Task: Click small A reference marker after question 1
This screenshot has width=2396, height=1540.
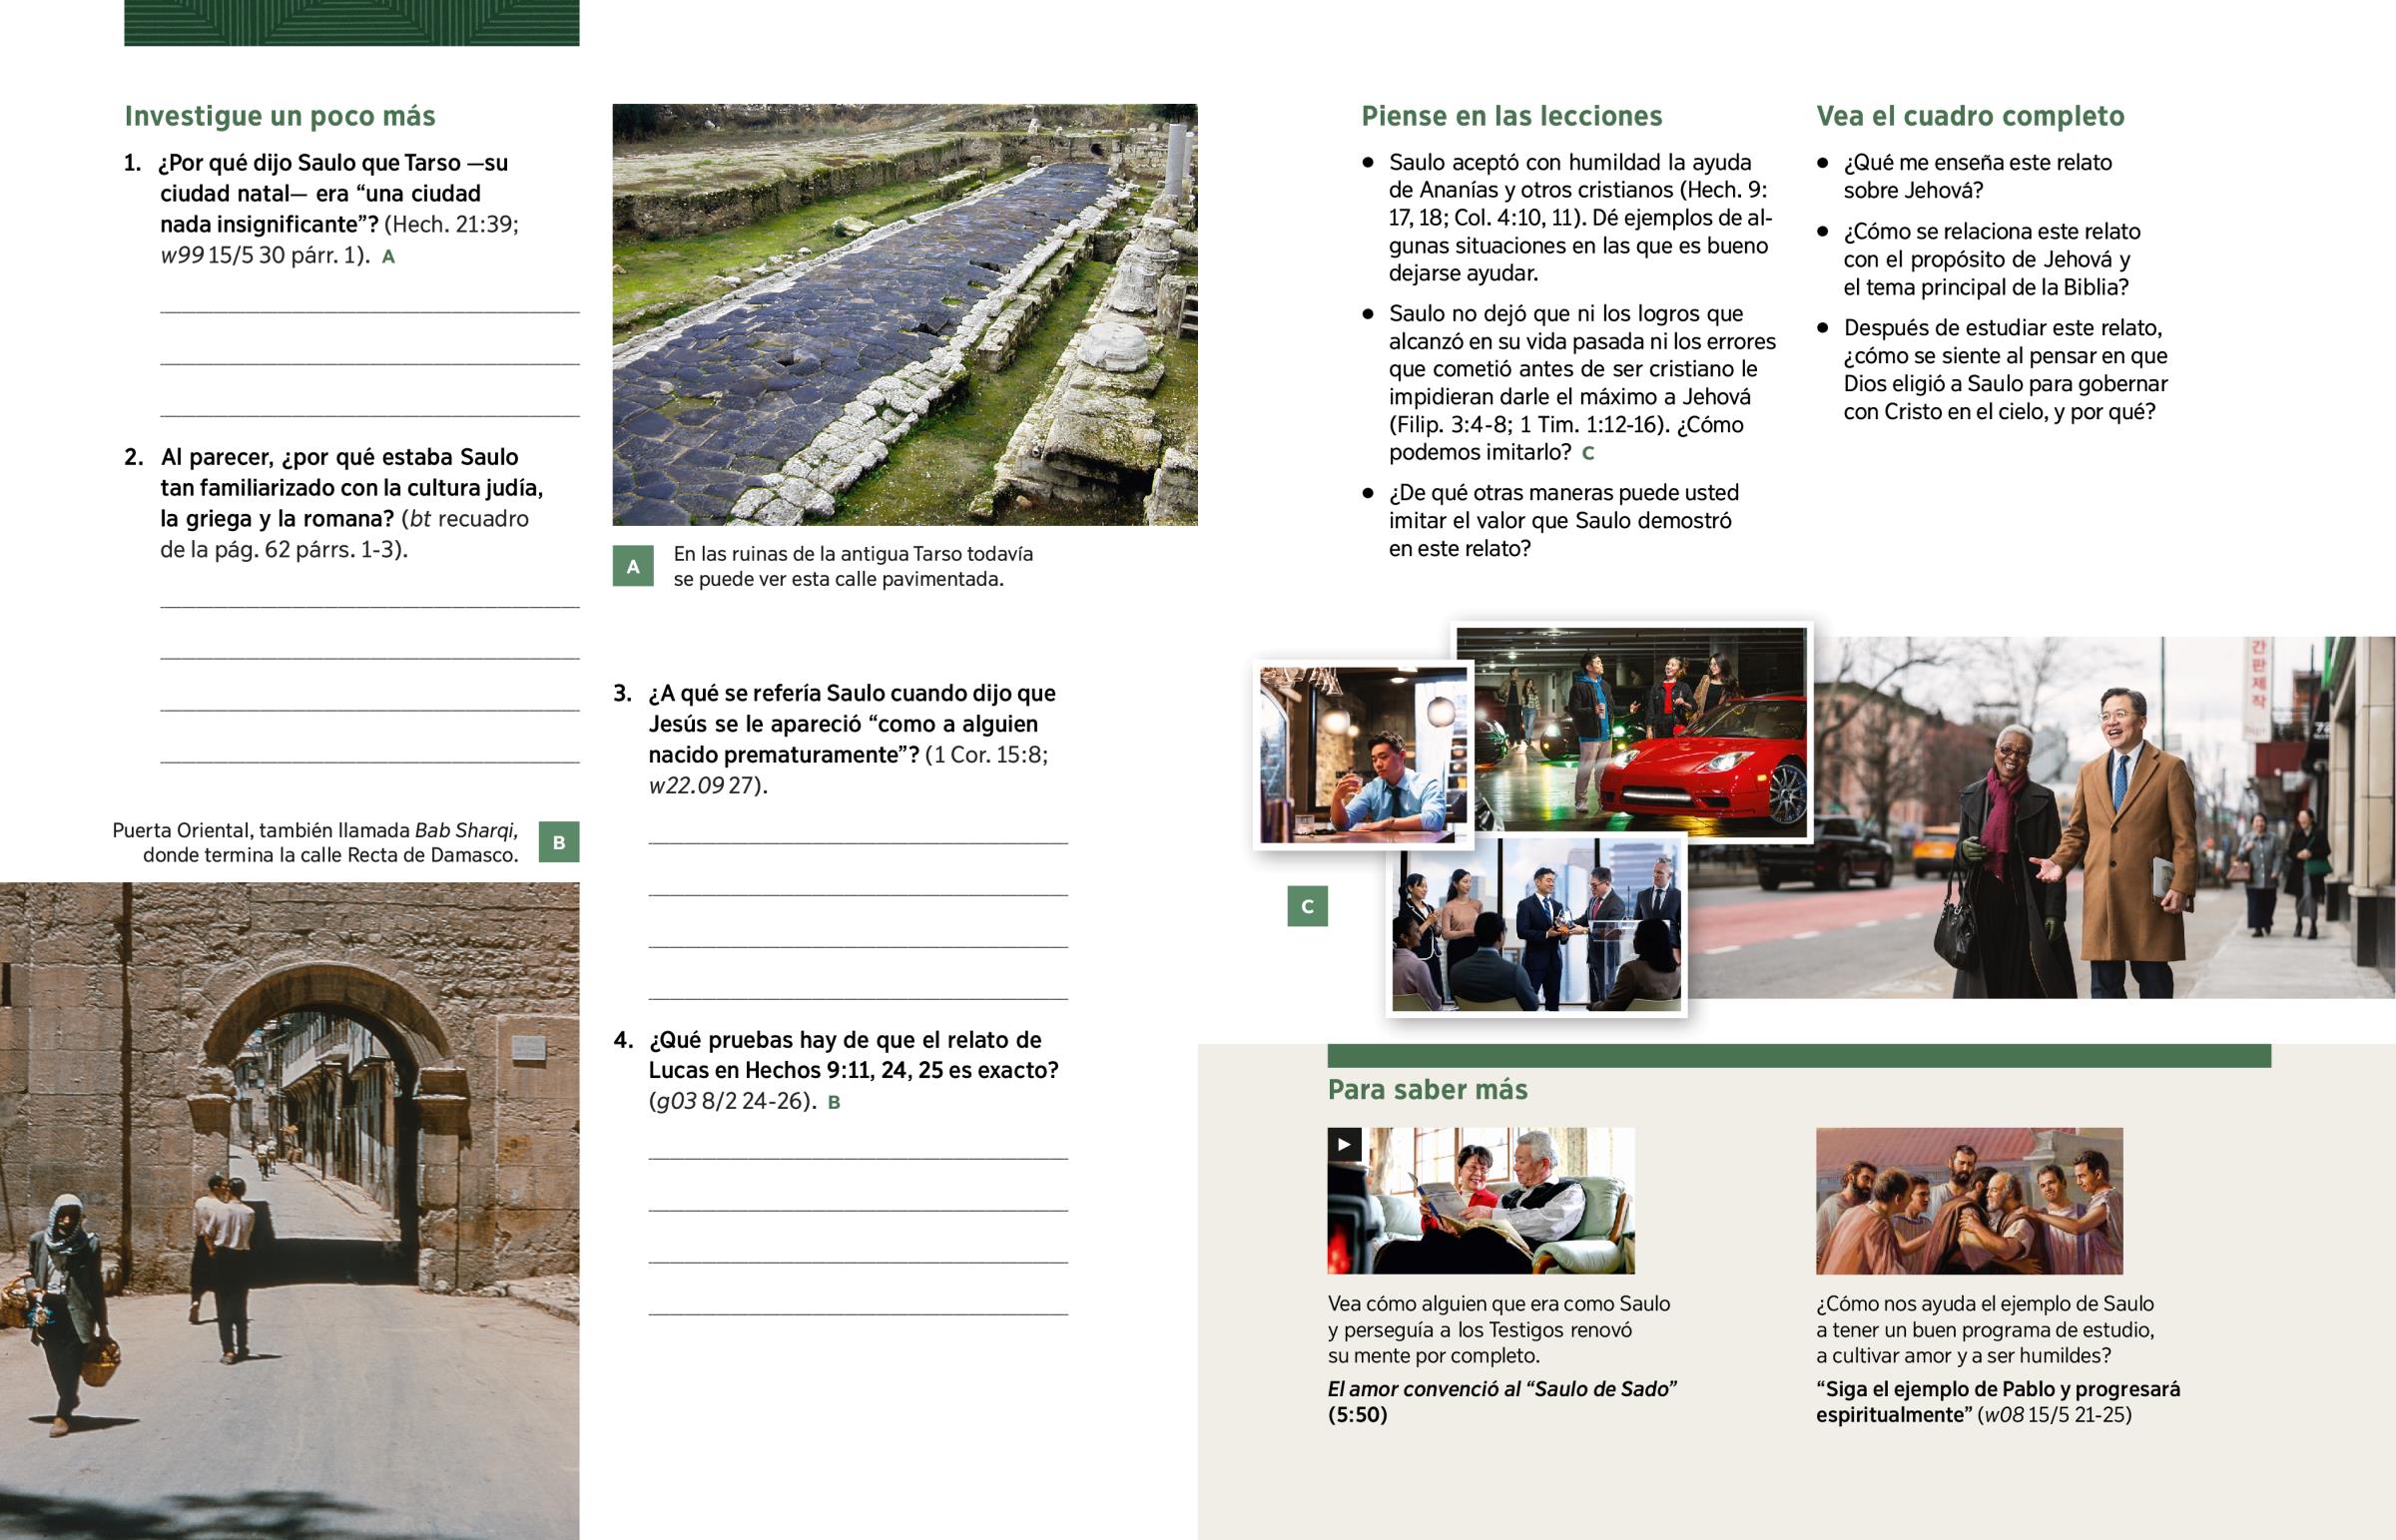Action: 388,257
